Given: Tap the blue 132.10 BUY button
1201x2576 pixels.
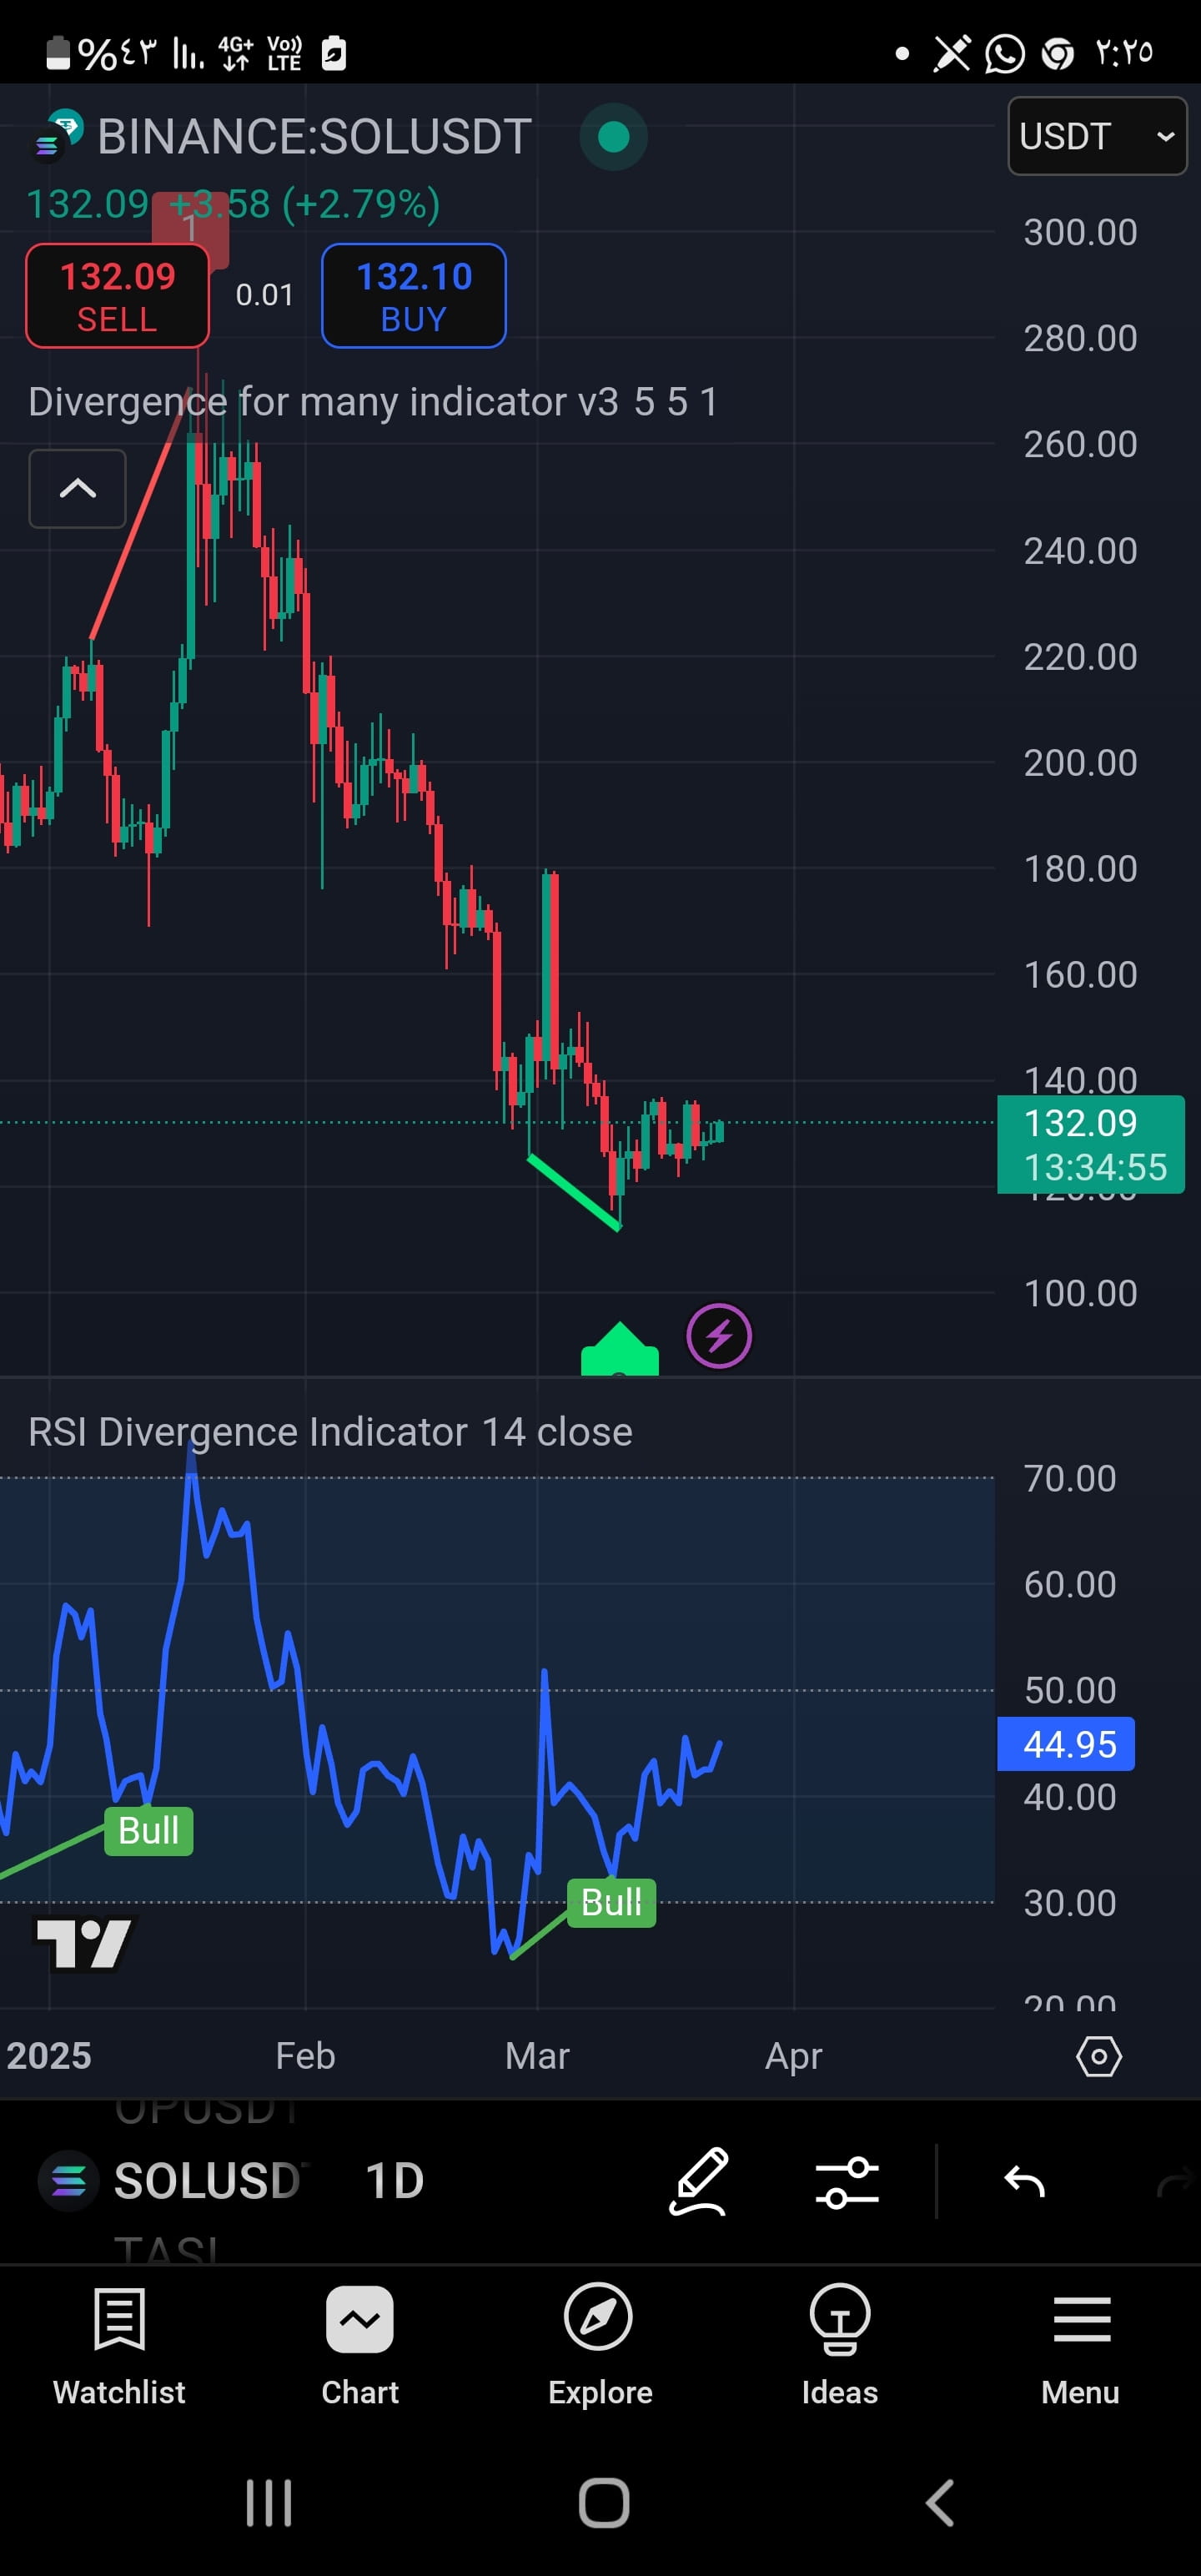Looking at the screenshot, I should 414,296.
